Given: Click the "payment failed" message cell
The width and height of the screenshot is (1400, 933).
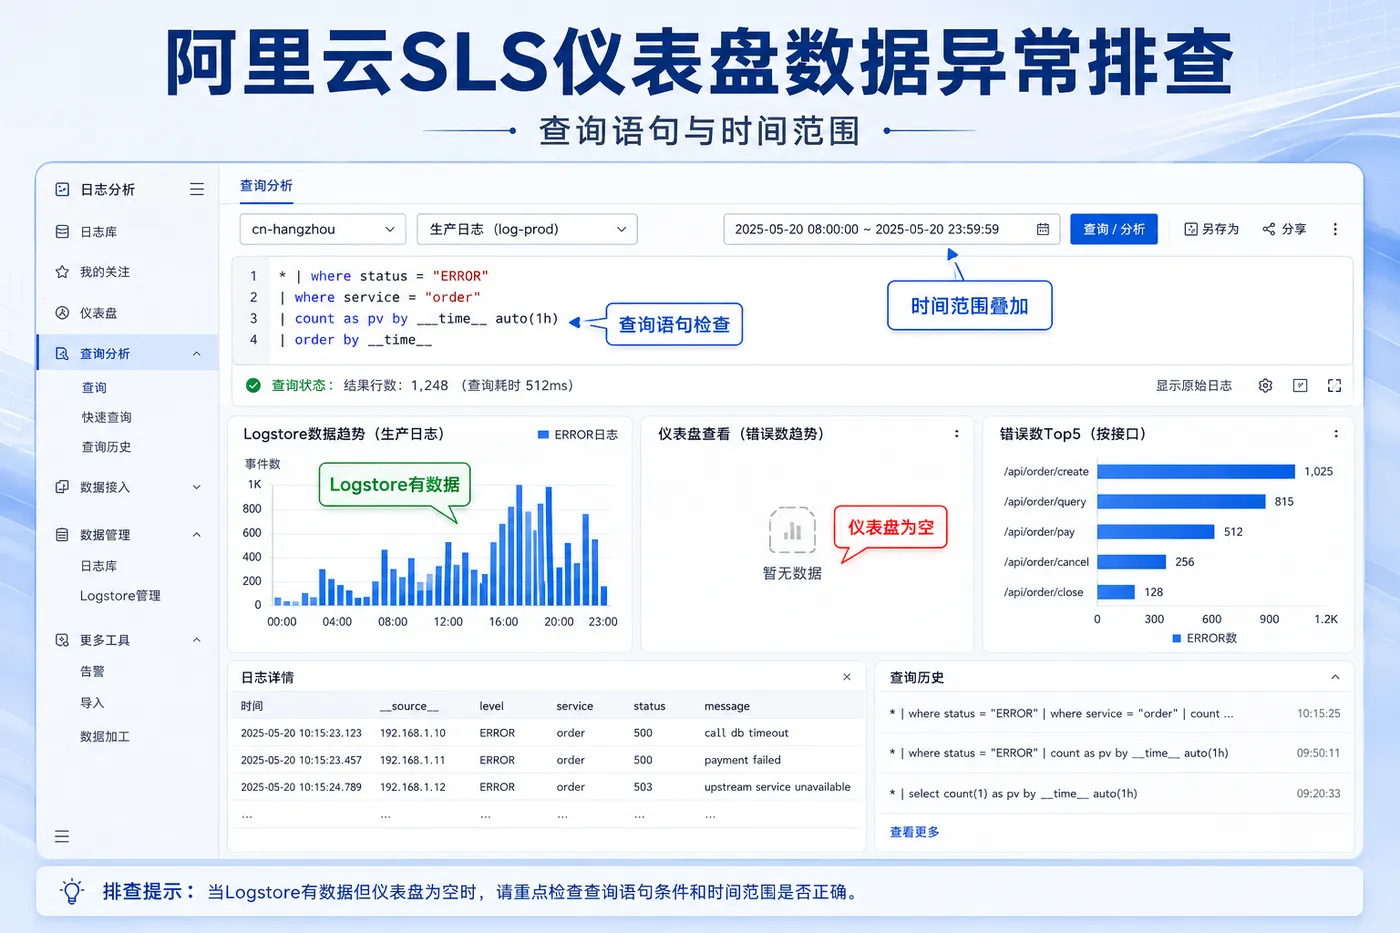Looking at the screenshot, I should [743, 760].
